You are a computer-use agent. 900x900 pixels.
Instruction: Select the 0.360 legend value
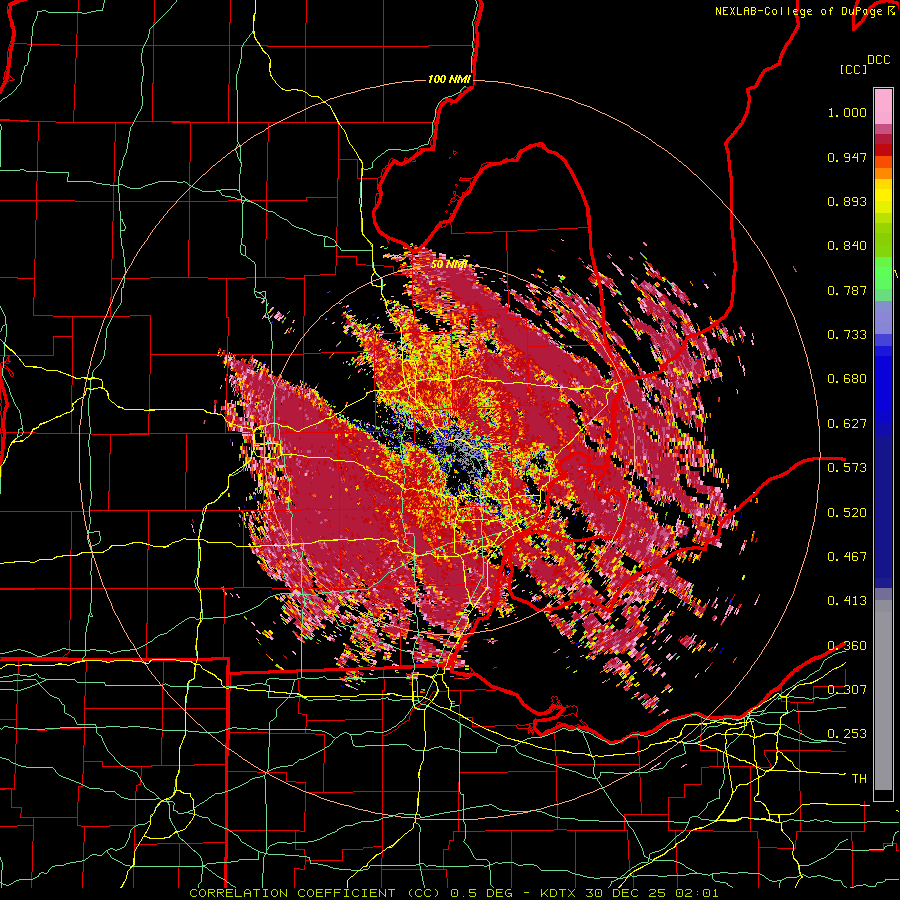point(847,646)
